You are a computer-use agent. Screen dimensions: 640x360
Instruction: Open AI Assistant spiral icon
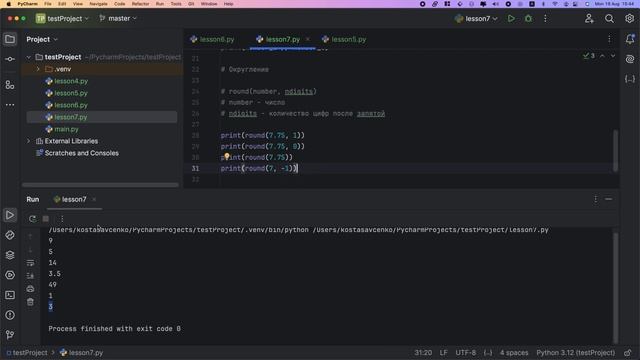point(630,59)
